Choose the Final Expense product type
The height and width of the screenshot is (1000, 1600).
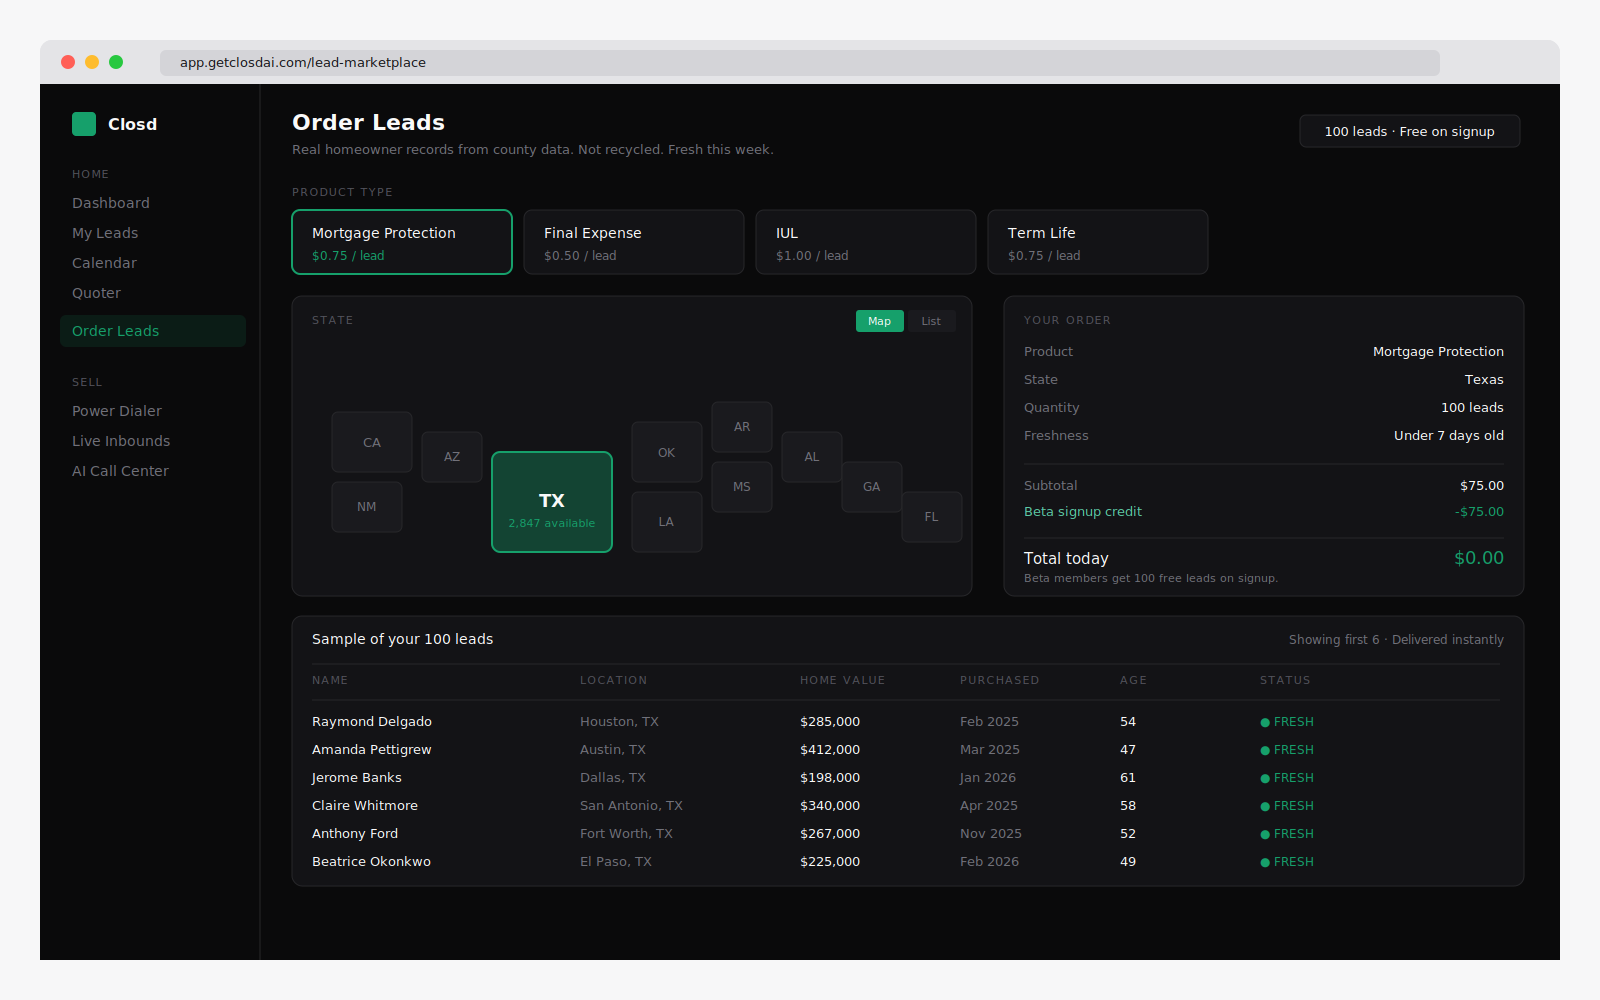[633, 242]
